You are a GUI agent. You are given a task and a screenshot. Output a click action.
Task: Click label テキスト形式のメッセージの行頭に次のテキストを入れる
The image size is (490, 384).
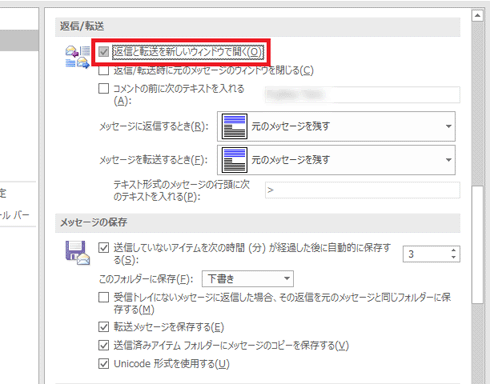(x=182, y=190)
